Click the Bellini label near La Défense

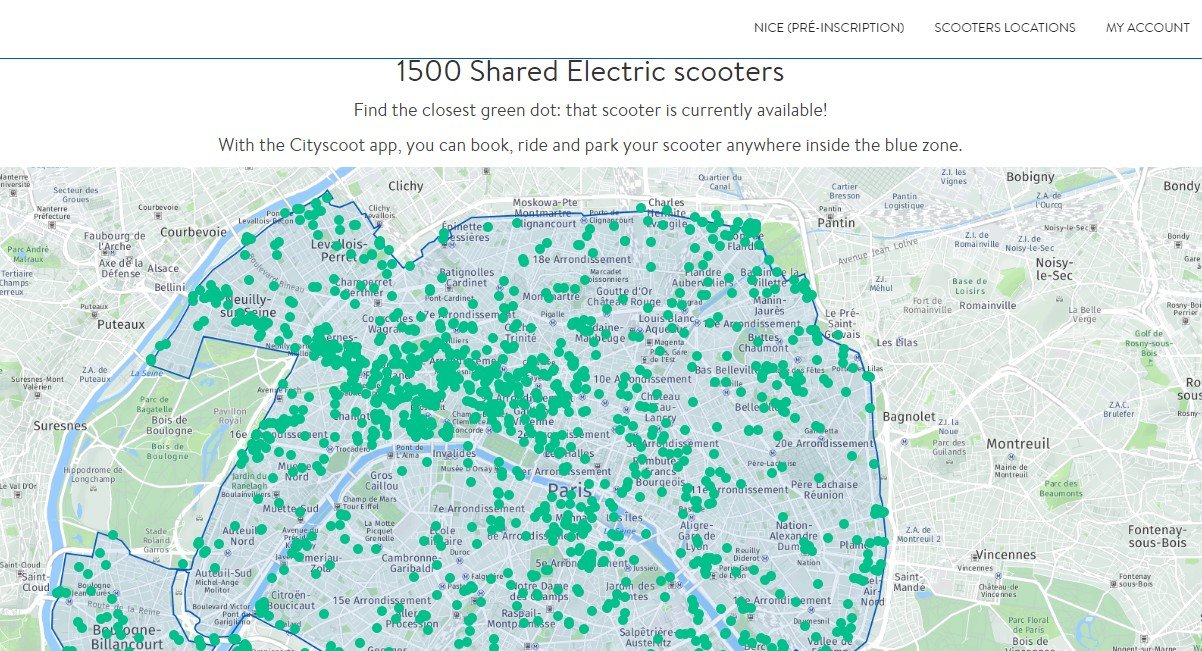[170, 287]
